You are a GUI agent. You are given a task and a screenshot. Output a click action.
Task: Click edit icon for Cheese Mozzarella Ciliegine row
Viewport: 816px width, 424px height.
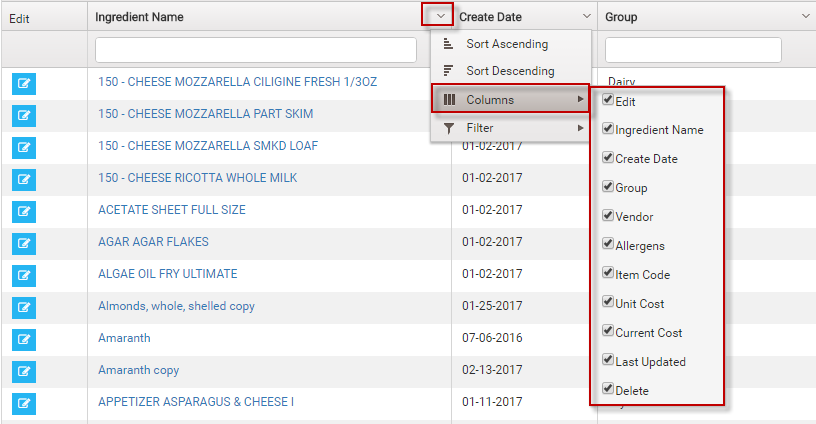pyautogui.click(x=24, y=84)
